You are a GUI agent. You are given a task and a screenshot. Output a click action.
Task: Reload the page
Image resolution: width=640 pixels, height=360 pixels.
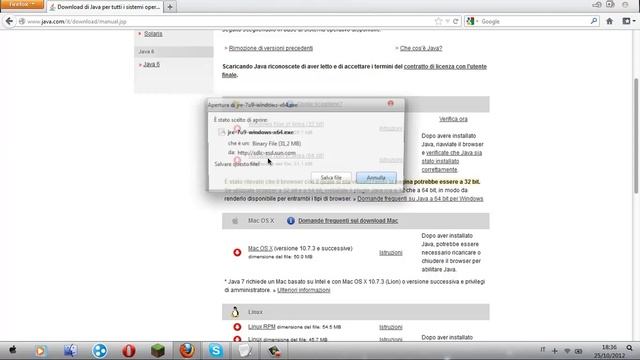tap(456, 21)
